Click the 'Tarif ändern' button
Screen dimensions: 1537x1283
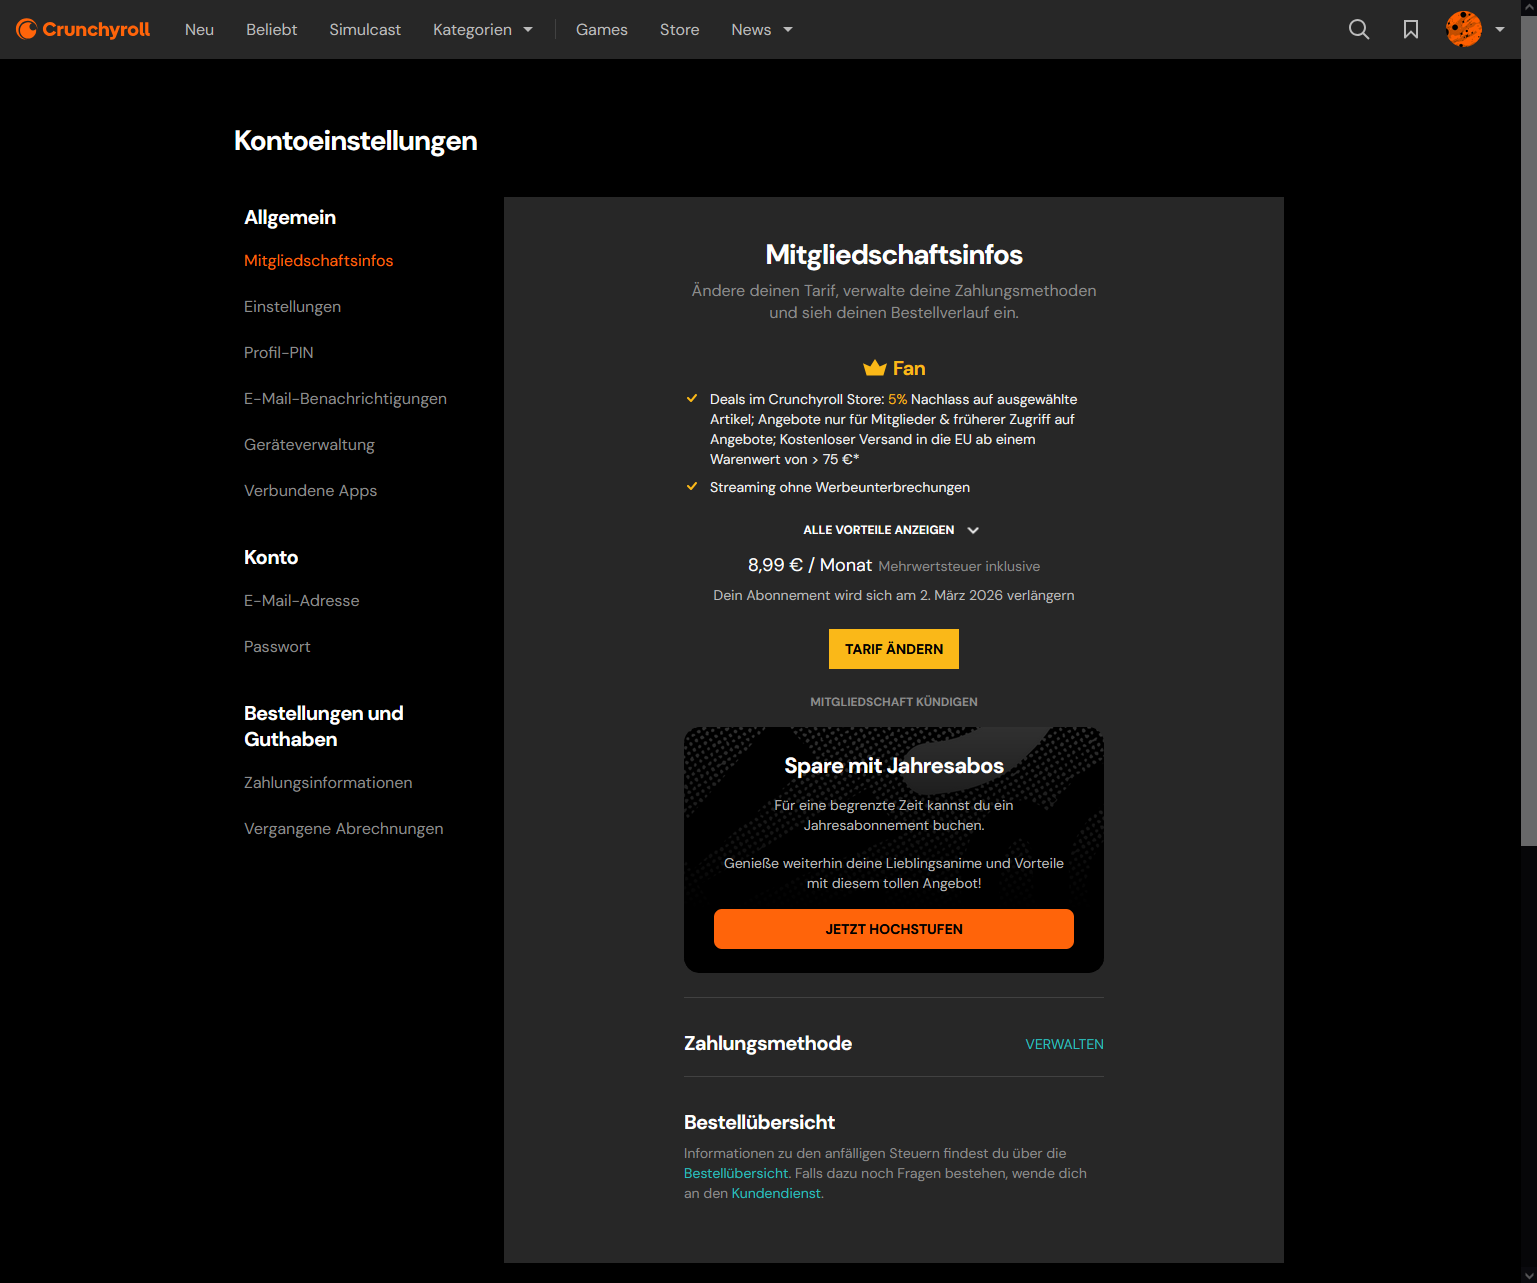click(893, 648)
